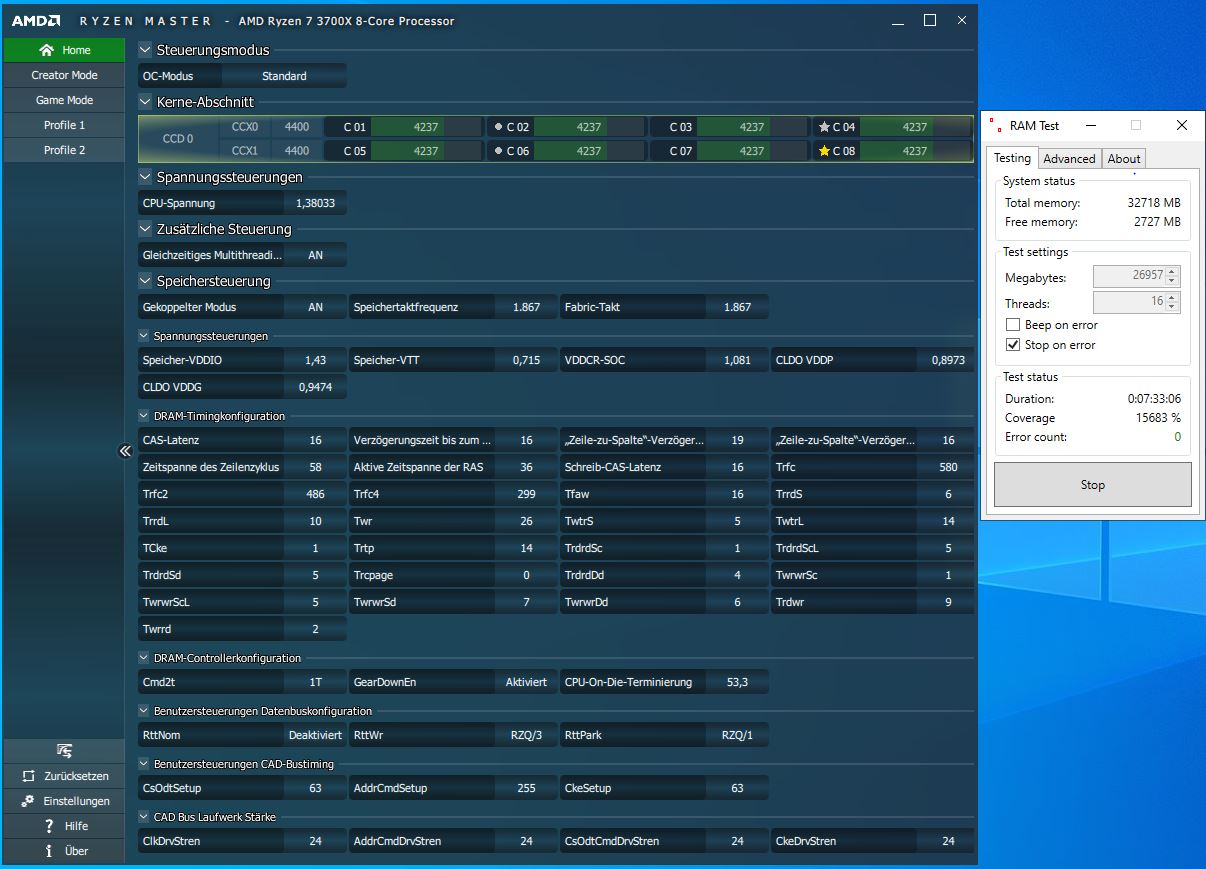Select Profile 1 in sidebar
This screenshot has height=869, width=1206.
point(64,125)
